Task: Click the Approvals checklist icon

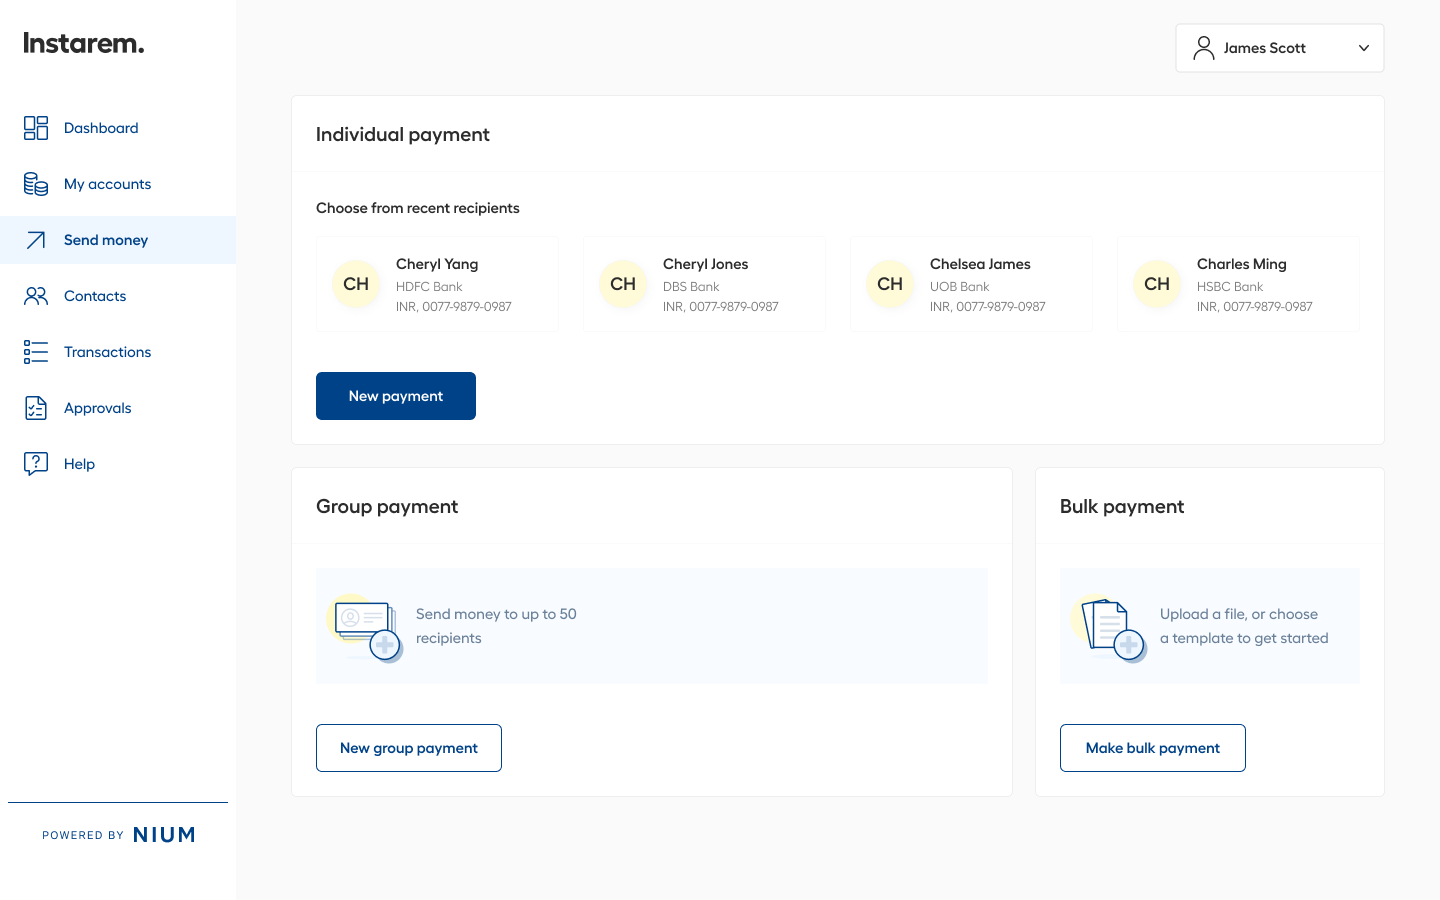Action: pyautogui.click(x=36, y=408)
